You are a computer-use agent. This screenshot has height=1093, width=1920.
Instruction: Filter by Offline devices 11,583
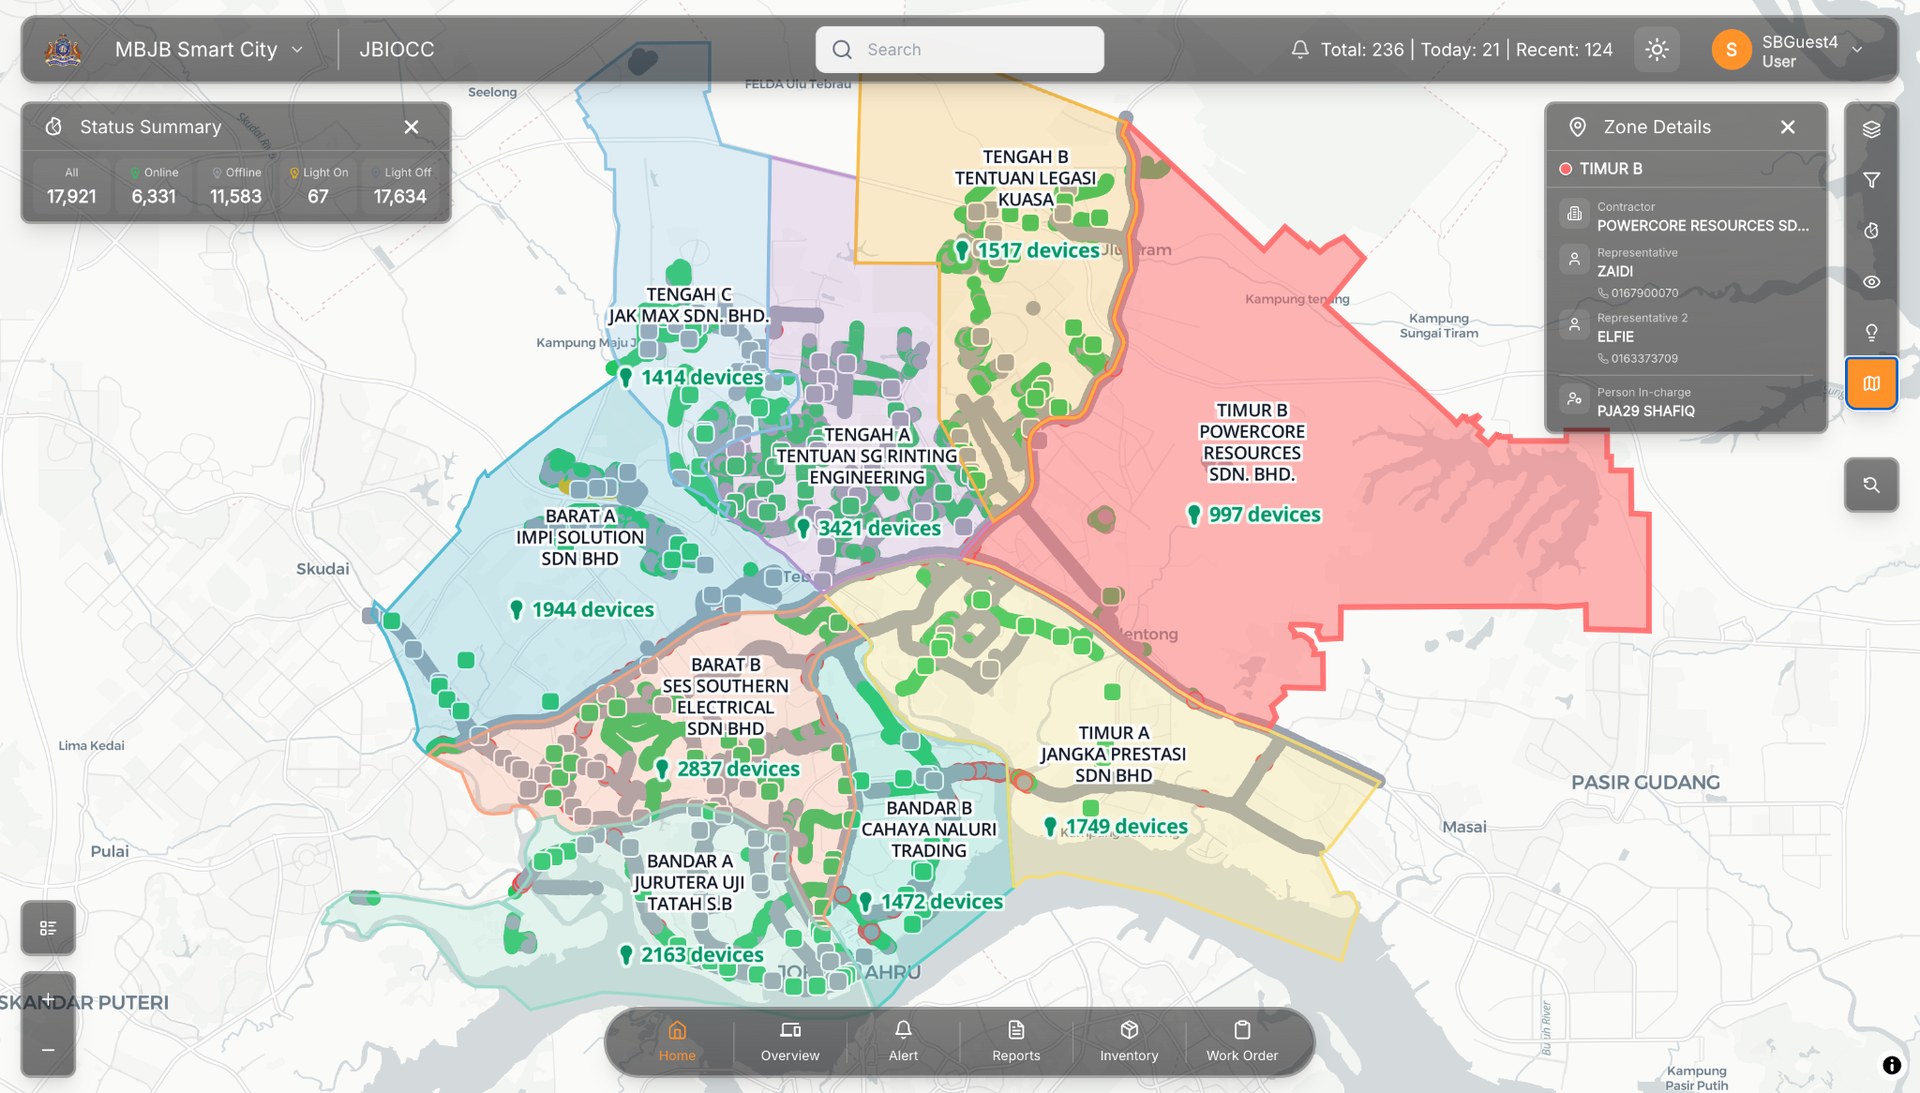[236, 186]
